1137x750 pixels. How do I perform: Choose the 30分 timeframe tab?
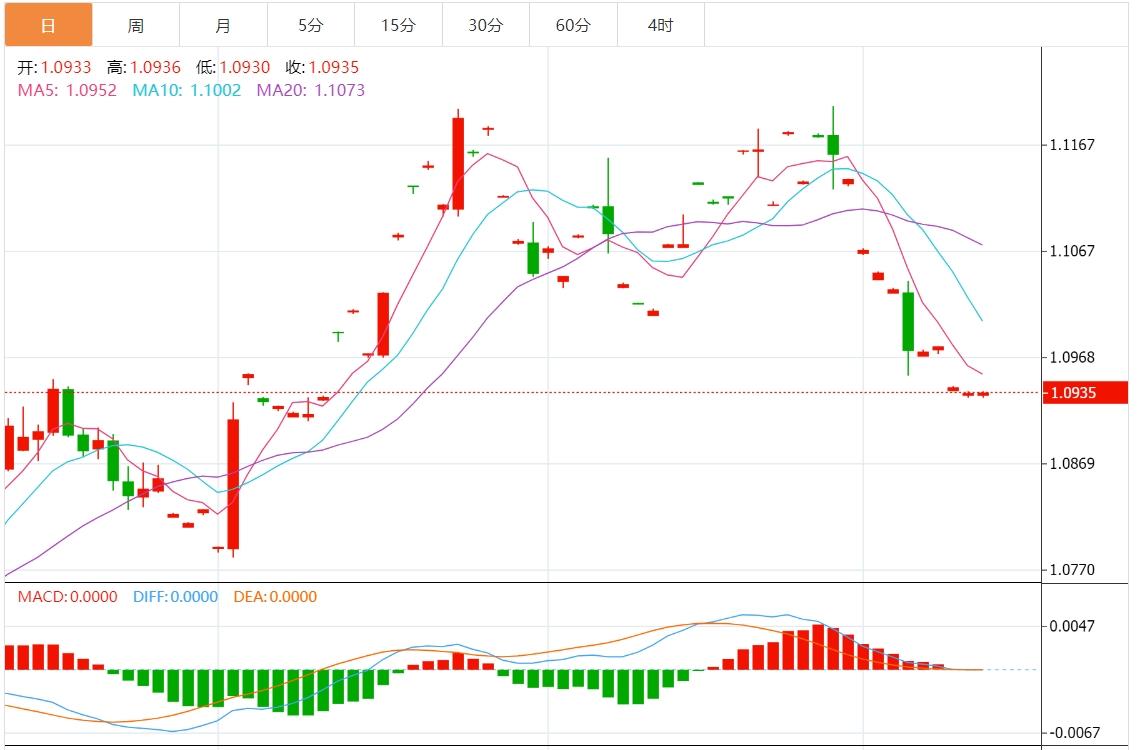click(x=485, y=25)
